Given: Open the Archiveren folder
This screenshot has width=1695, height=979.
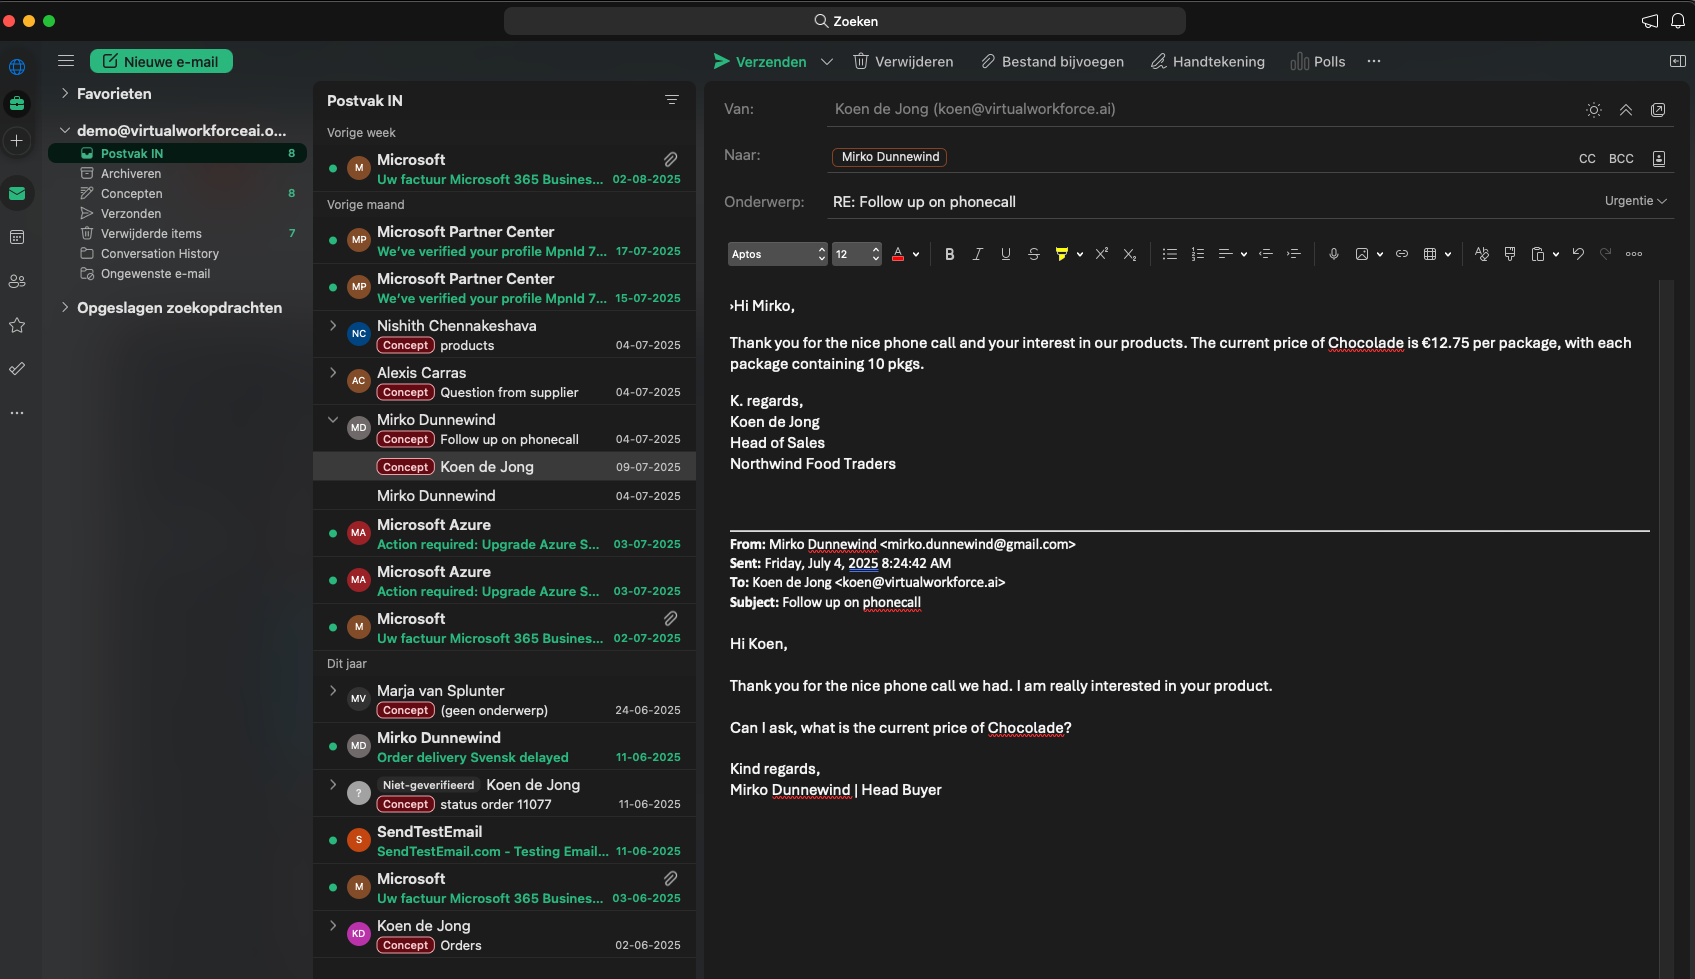Looking at the screenshot, I should [x=177, y=173].
